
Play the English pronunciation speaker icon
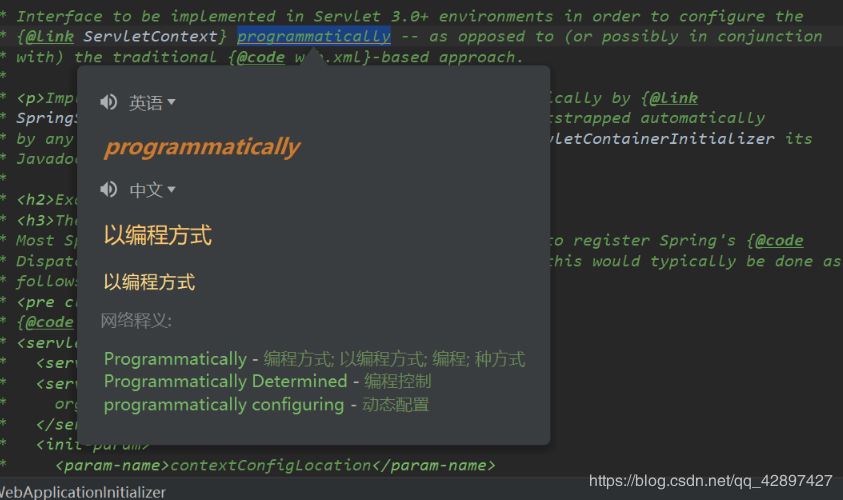(x=109, y=102)
